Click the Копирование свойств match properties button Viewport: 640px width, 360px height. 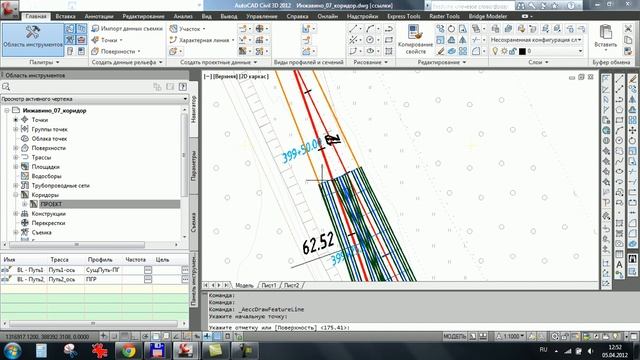click(x=415, y=39)
